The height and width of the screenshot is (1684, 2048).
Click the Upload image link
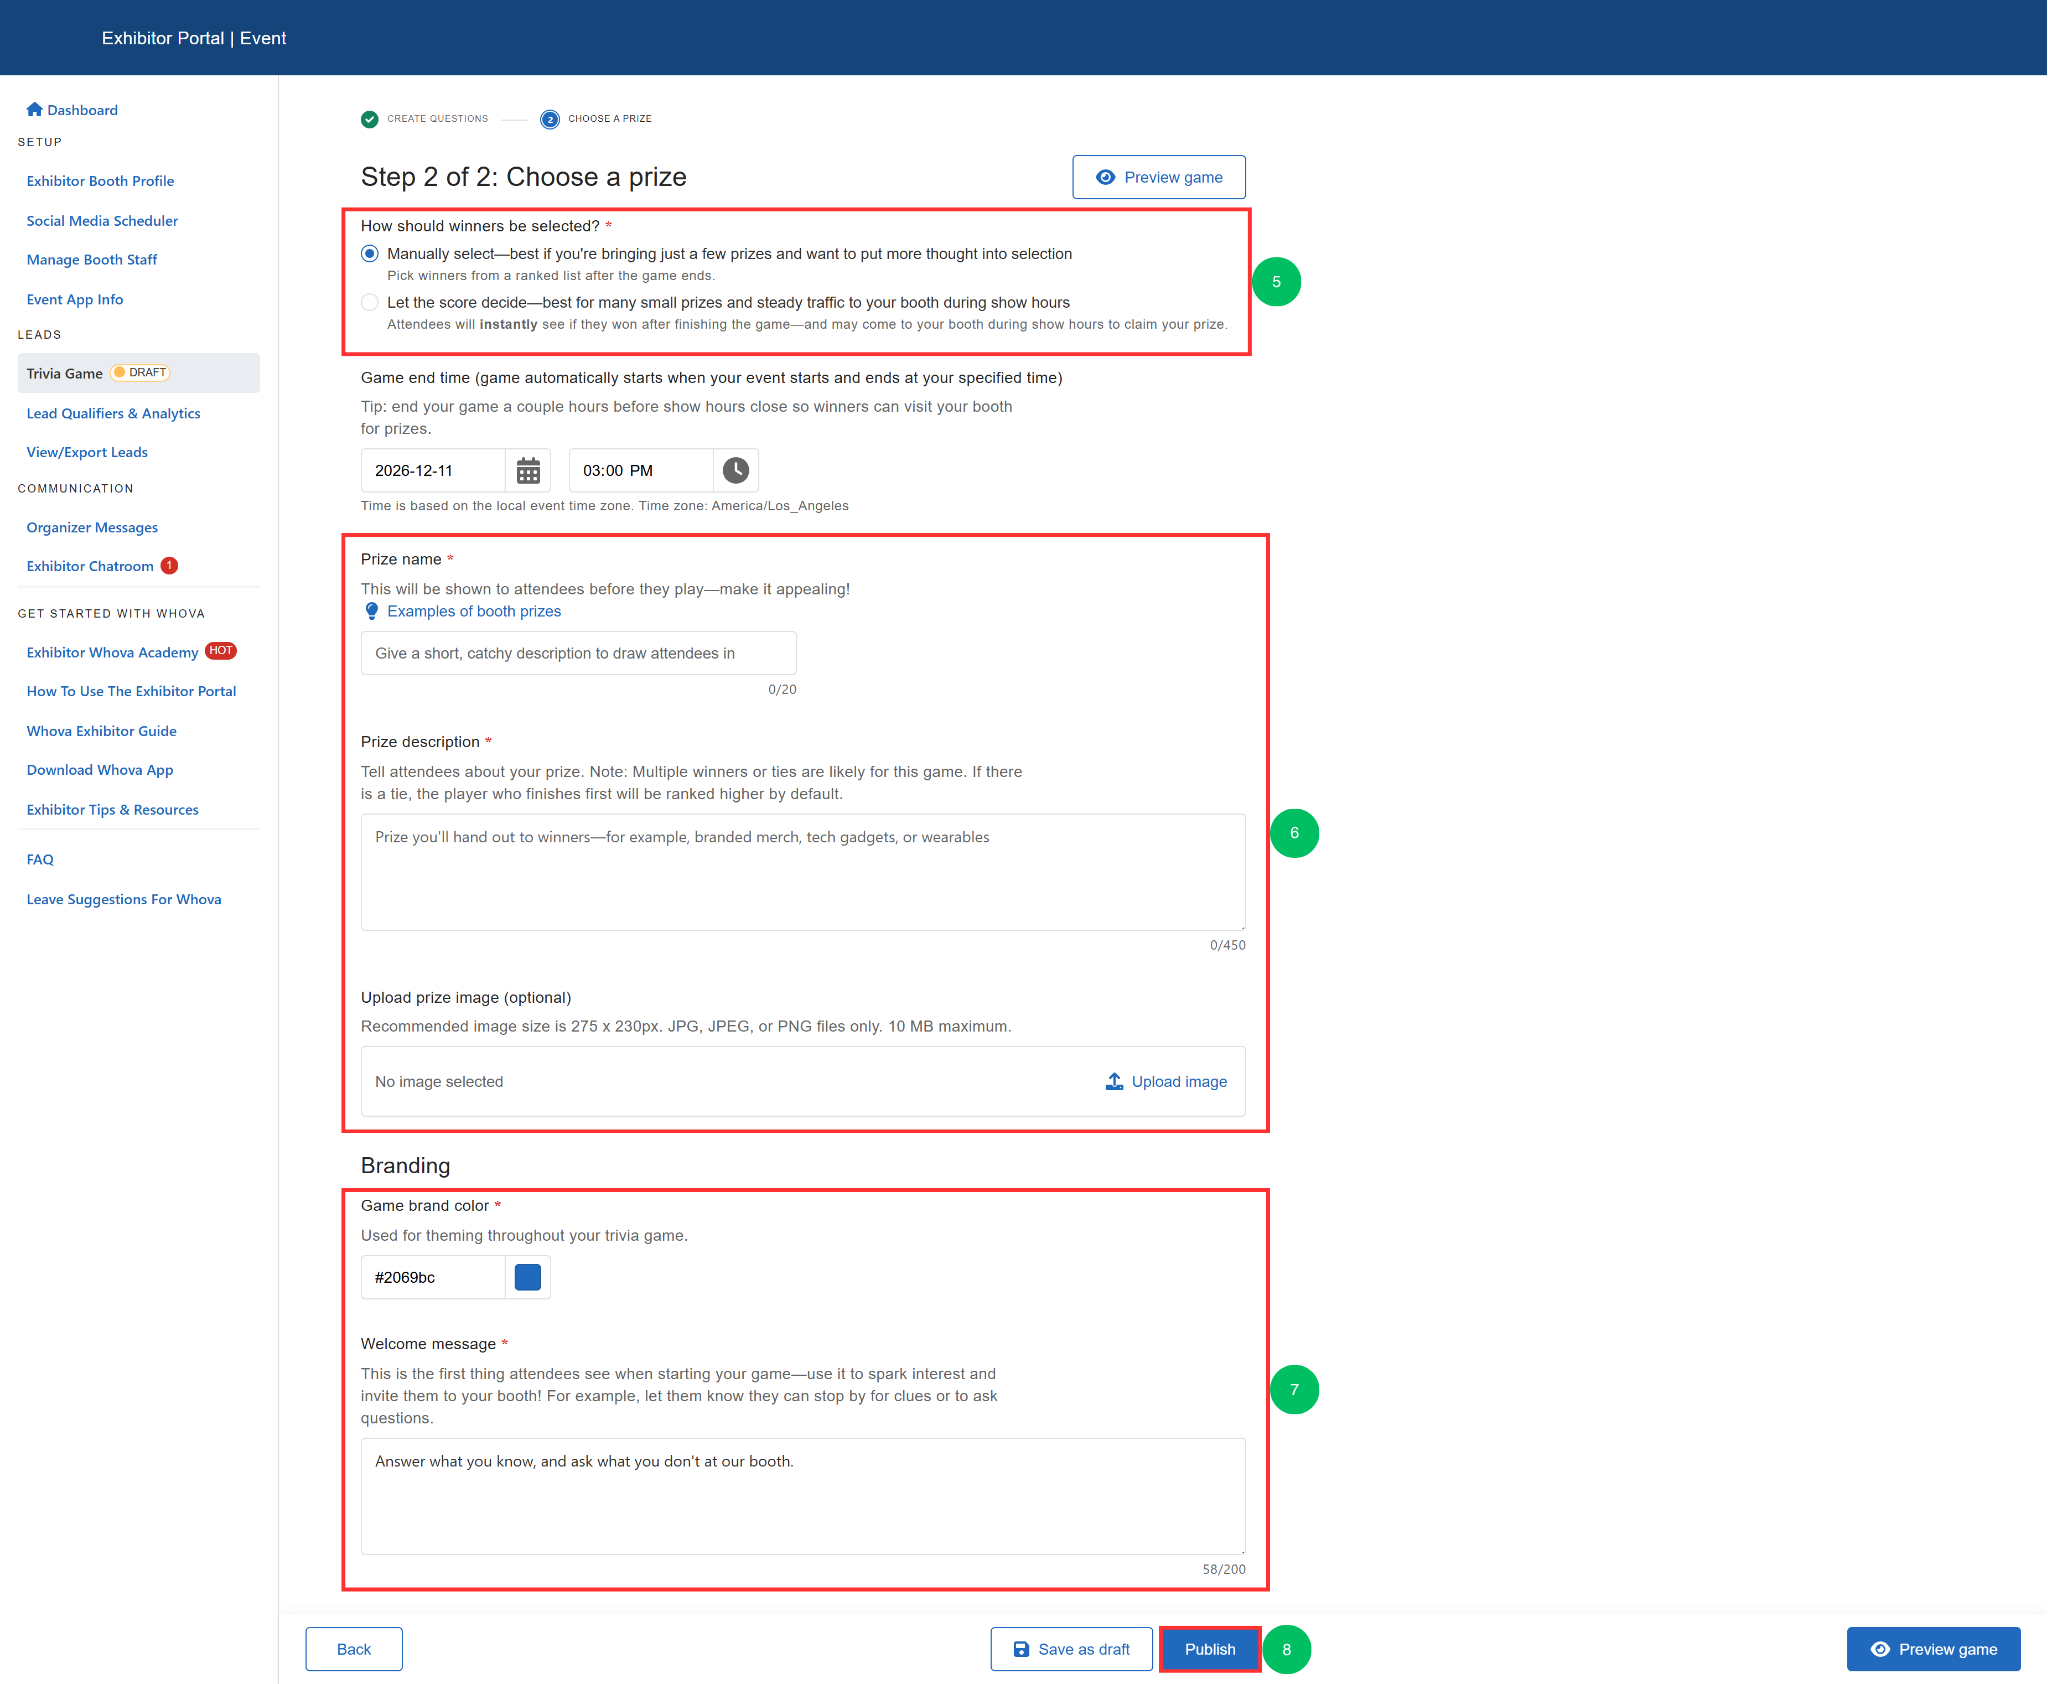pos(1166,1081)
